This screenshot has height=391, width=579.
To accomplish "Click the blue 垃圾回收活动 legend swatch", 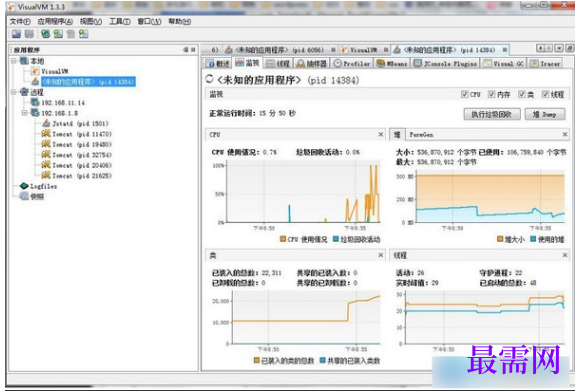I will (x=336, y=239).
